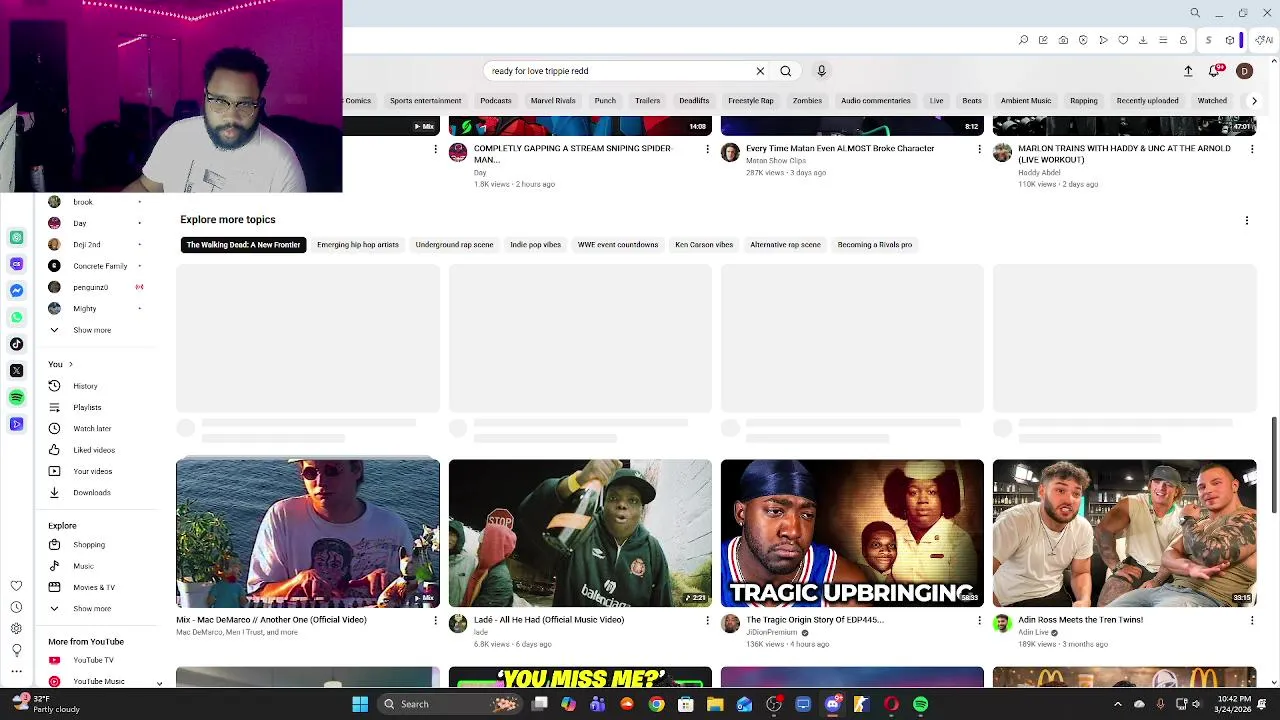Screen dimensions: 1280x720
Task: Open the Spotify taskbar icon
Action: click(x=920, y=704)
